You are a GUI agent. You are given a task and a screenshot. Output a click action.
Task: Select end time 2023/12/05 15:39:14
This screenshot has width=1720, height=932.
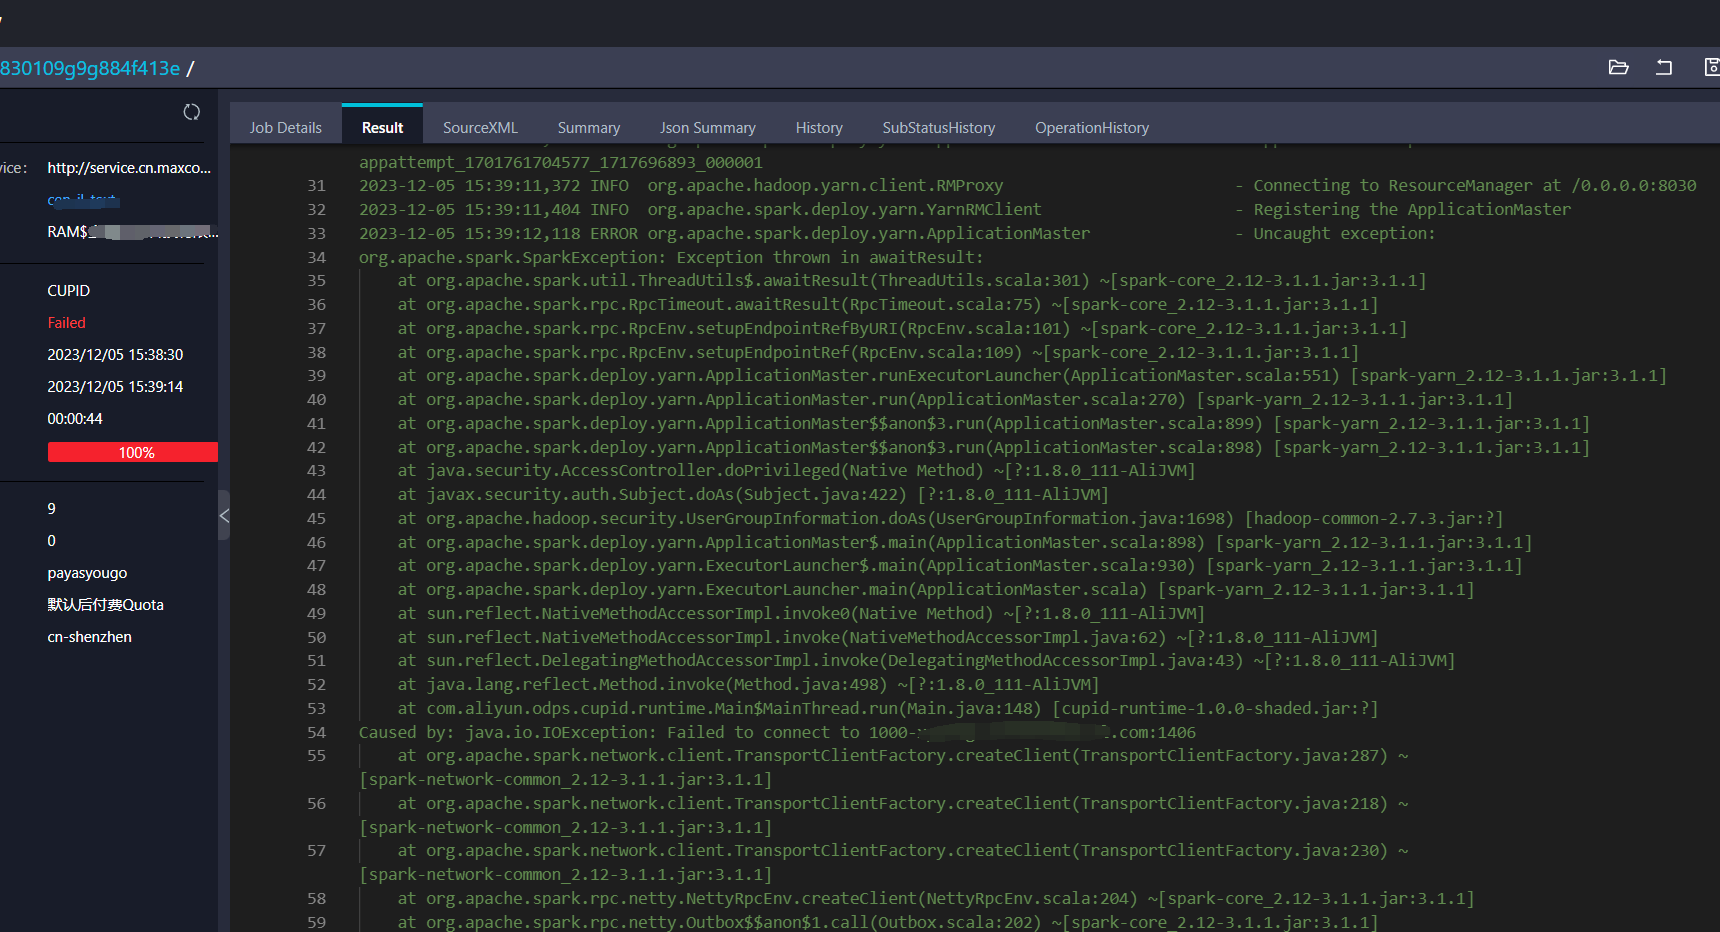115,387
